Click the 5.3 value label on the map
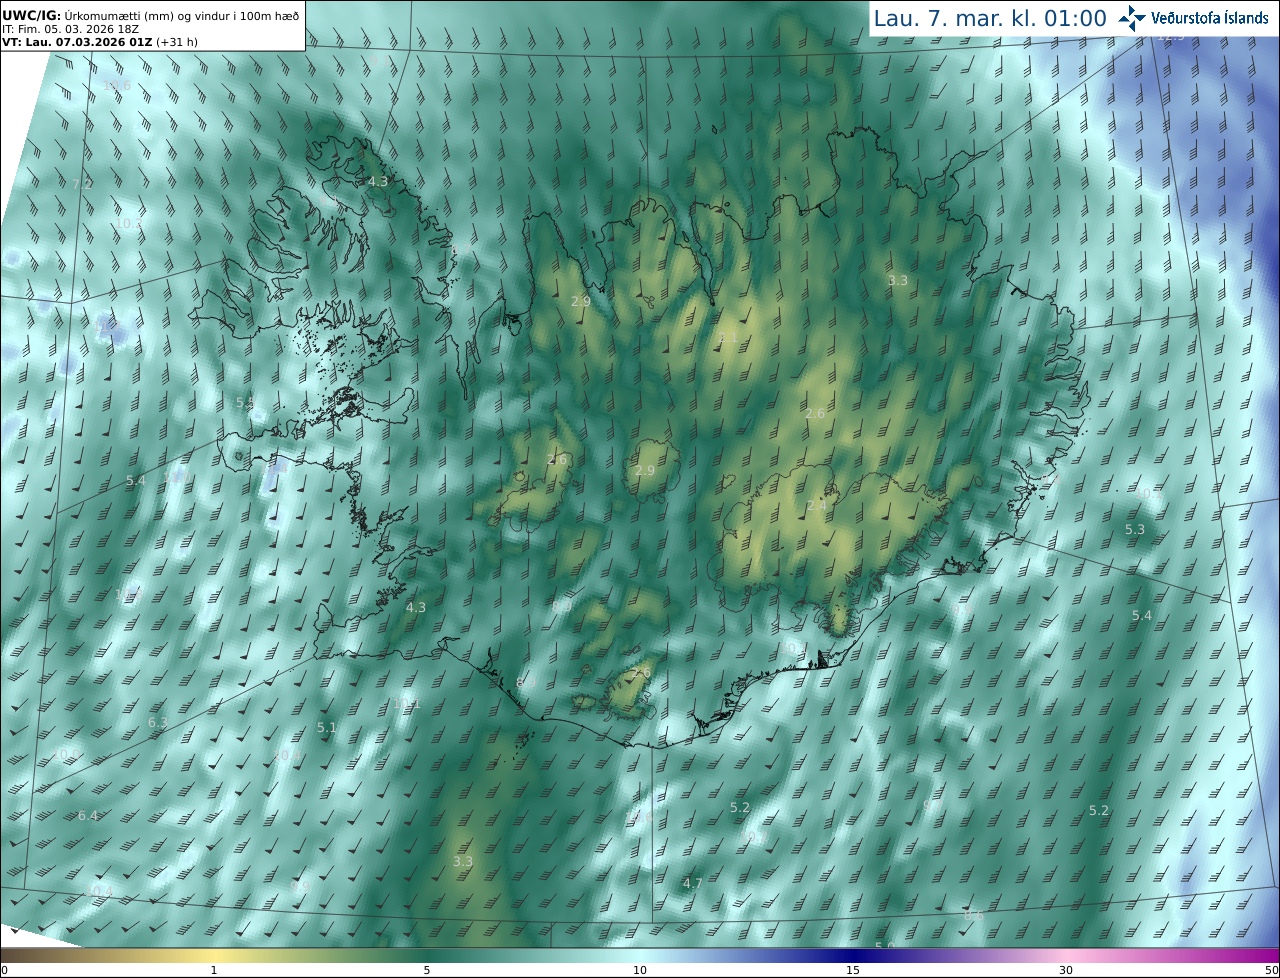The width and height of the screenshot is (1280, 978). [1135, 529]
